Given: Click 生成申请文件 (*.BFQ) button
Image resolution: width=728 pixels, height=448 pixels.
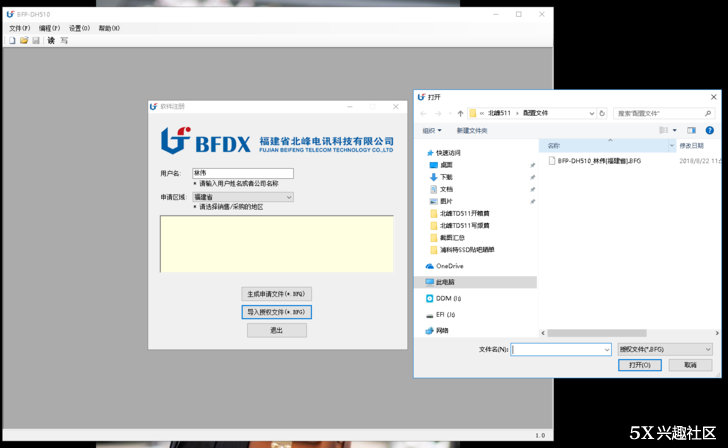Looking at the screenshot, I should pos(277,294).
